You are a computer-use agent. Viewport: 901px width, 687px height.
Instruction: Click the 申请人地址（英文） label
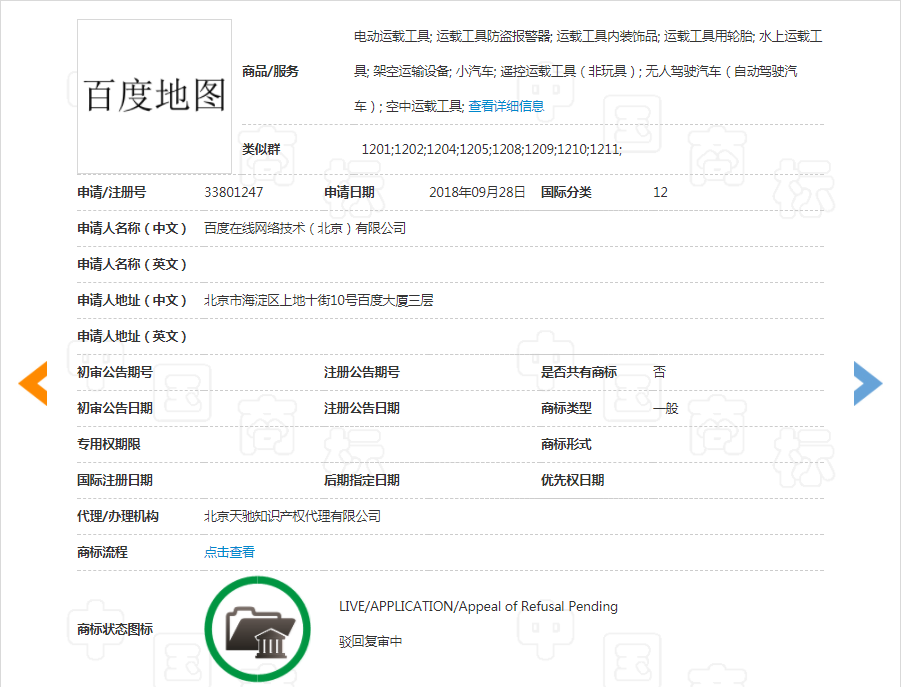click(x=132, y=336)
